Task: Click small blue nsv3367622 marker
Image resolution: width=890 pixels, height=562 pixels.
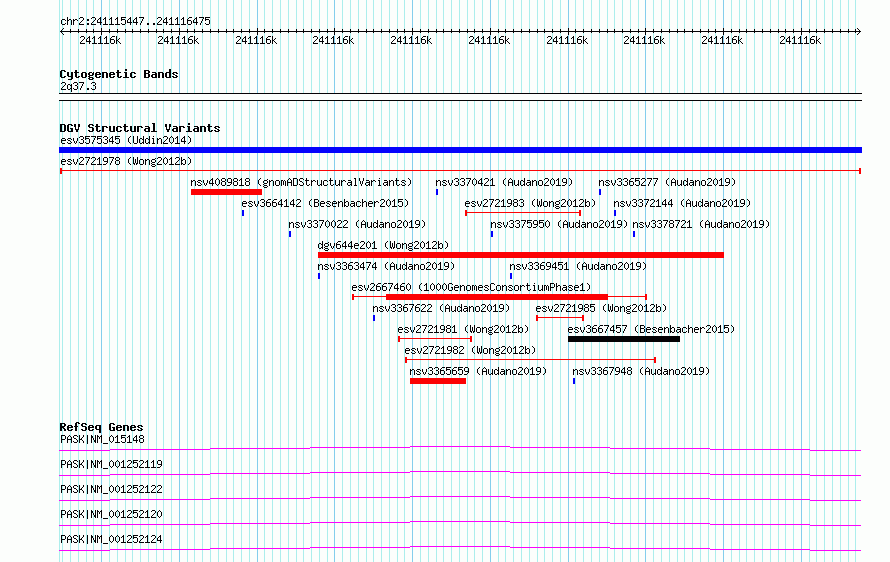Action: [374, 318]
